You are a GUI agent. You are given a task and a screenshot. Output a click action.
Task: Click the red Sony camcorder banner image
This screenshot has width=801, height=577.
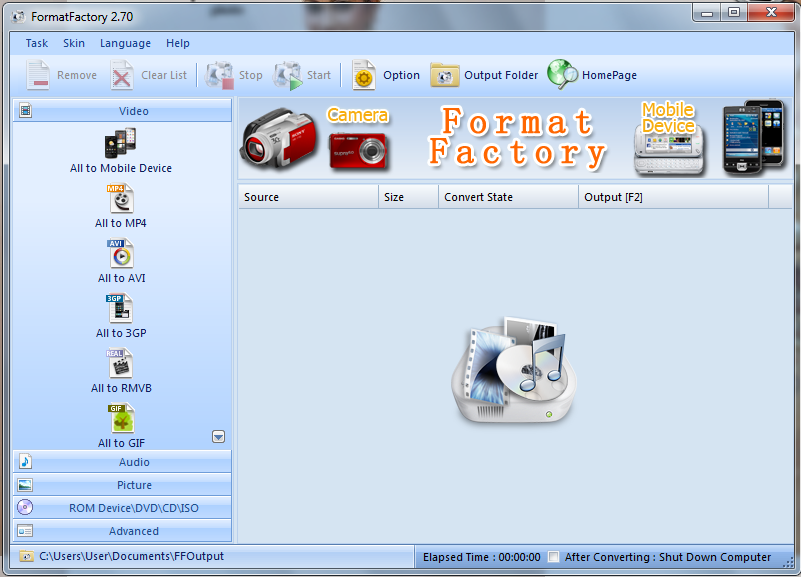[x=278, y=138]
